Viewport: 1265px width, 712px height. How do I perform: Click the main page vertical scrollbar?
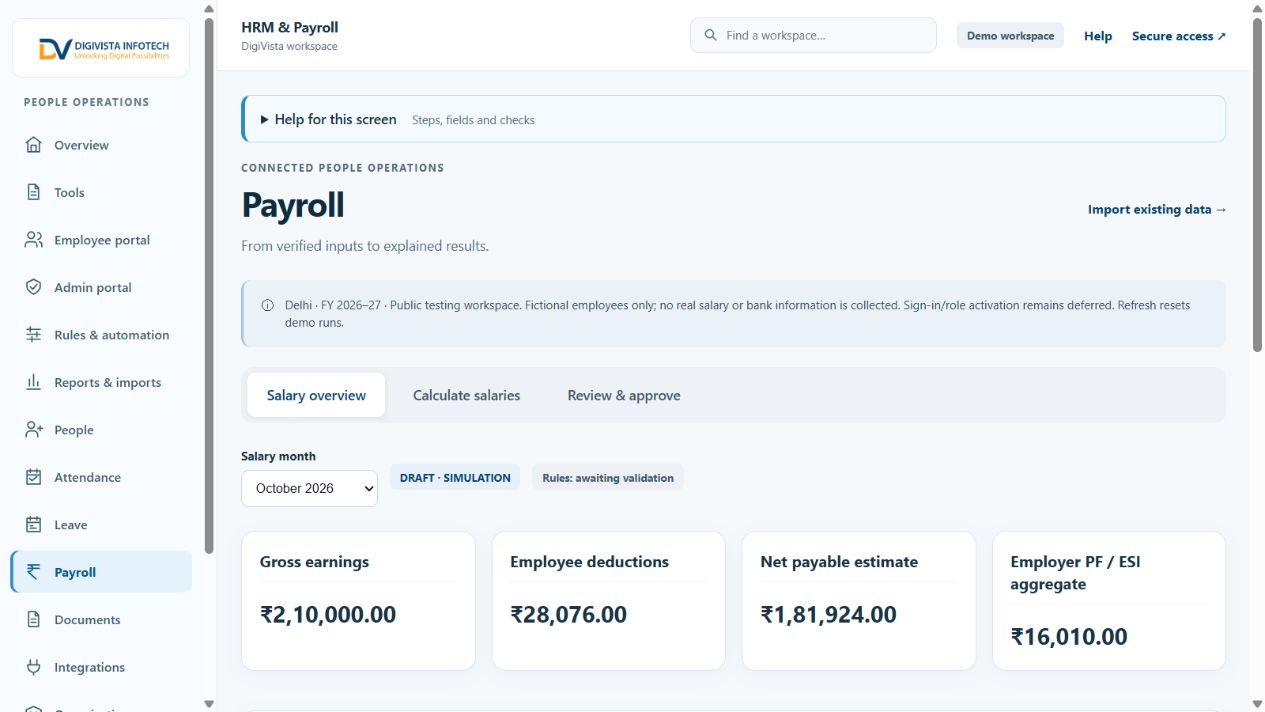pyautogui.click(x=1257, y=185)
